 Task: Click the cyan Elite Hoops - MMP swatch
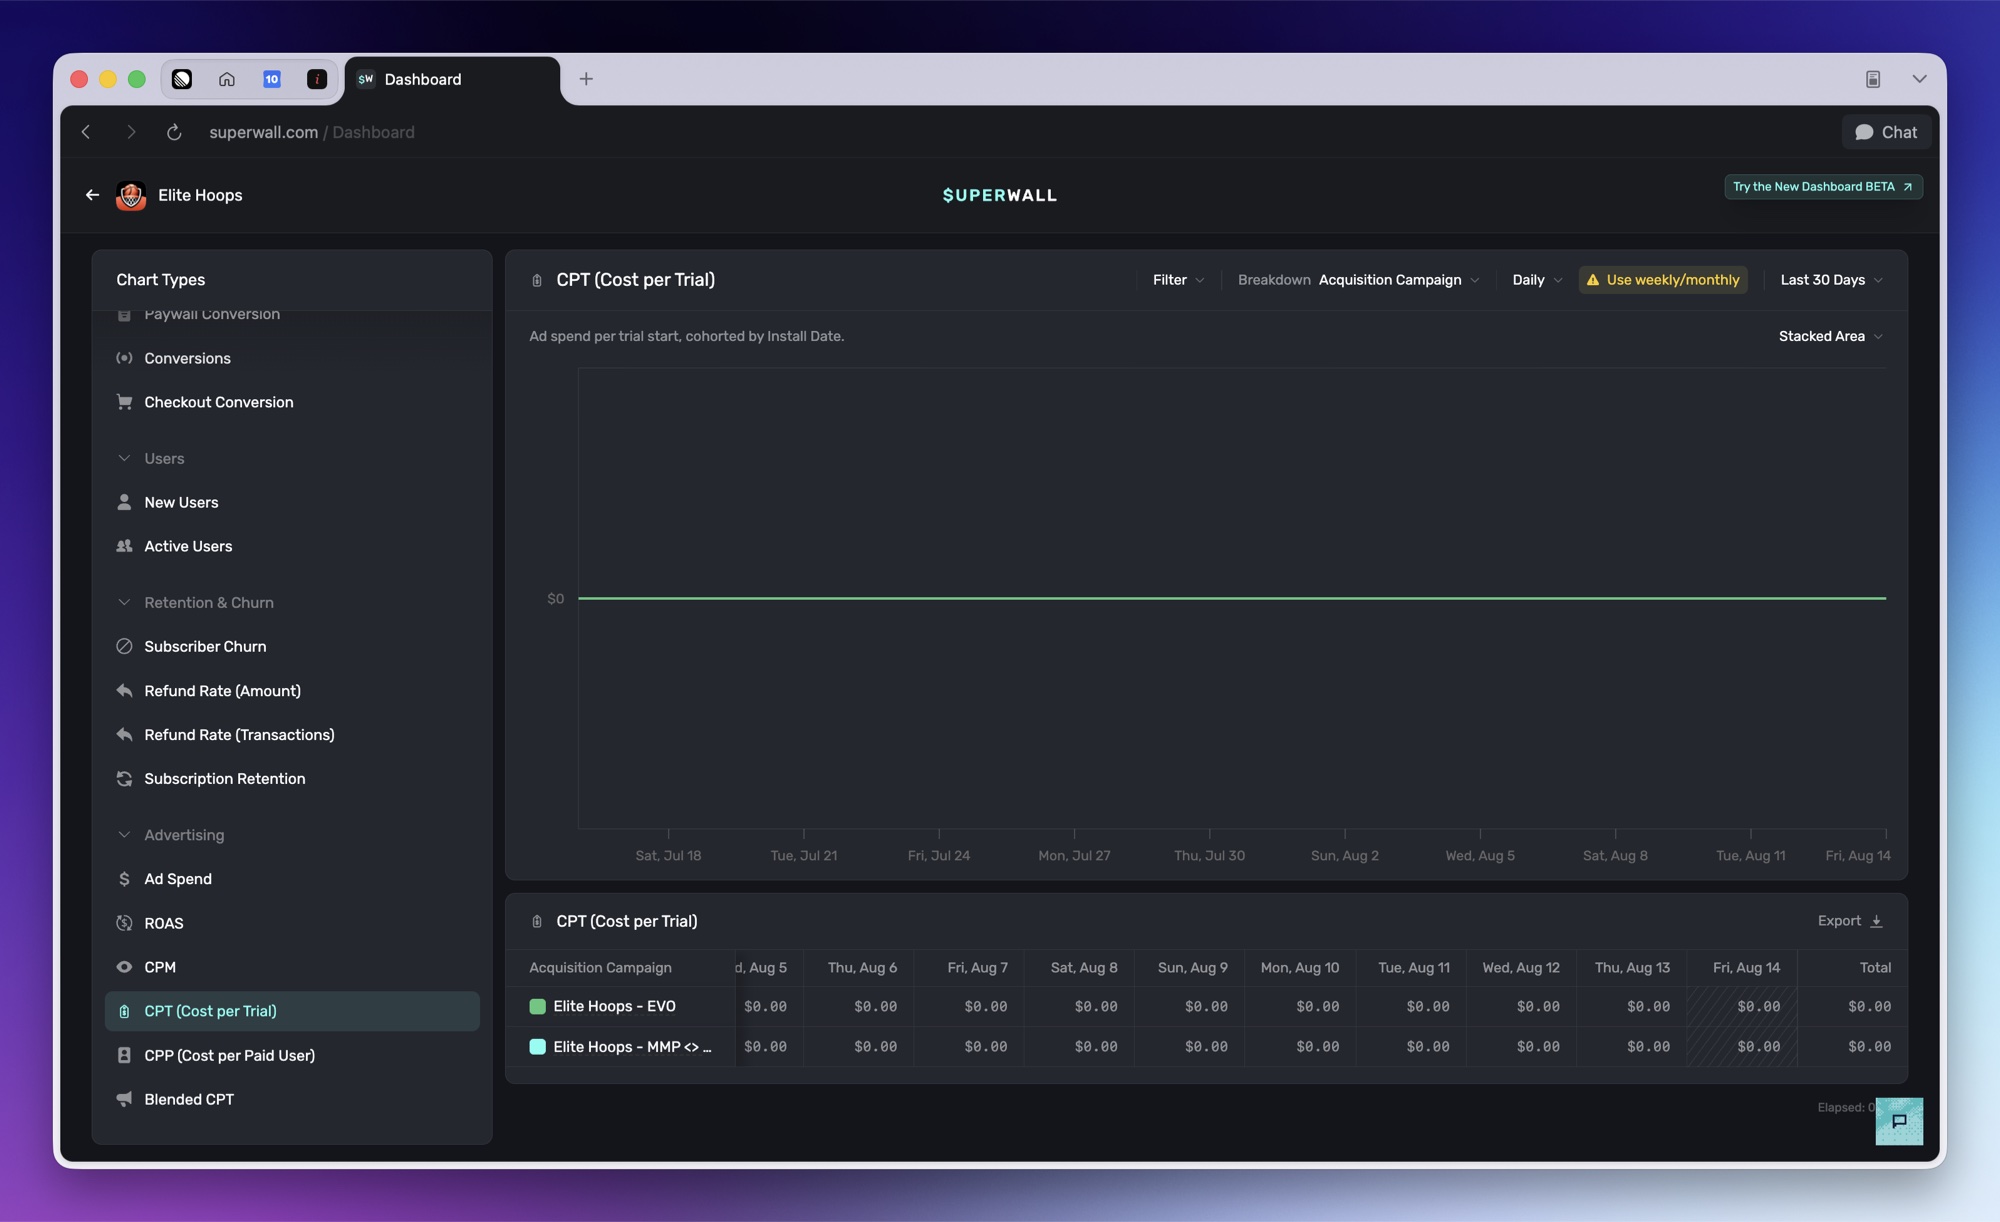[537, 1047]
